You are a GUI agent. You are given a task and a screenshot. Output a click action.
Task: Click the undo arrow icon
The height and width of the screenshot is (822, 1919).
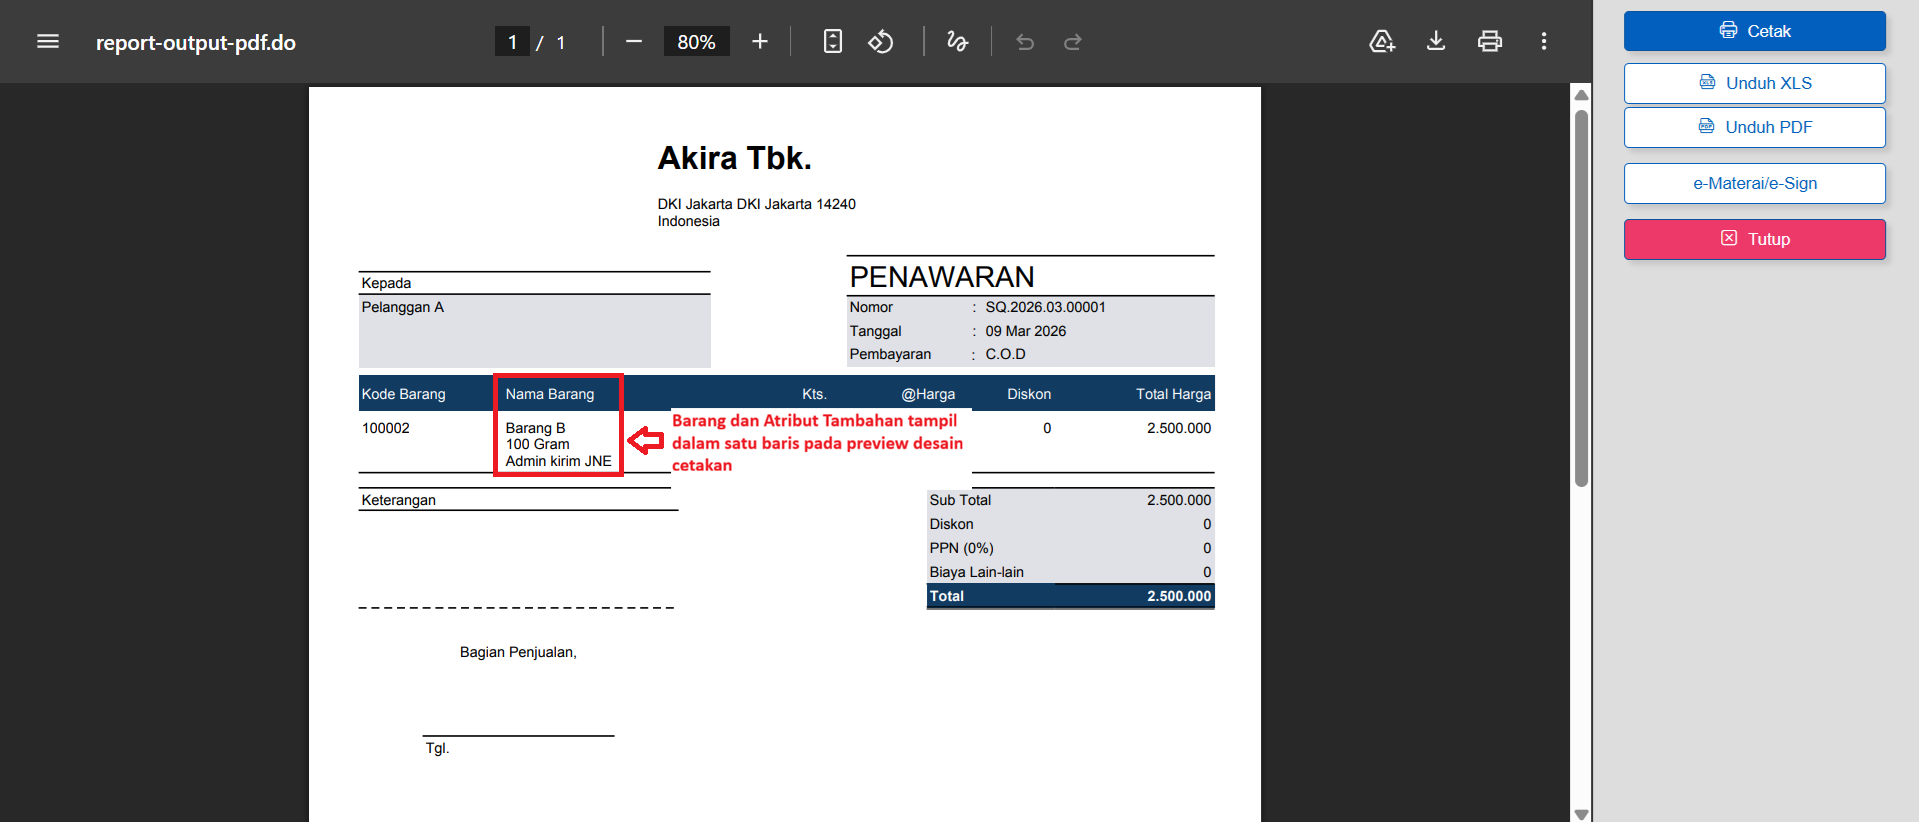tap(1025, 41)
